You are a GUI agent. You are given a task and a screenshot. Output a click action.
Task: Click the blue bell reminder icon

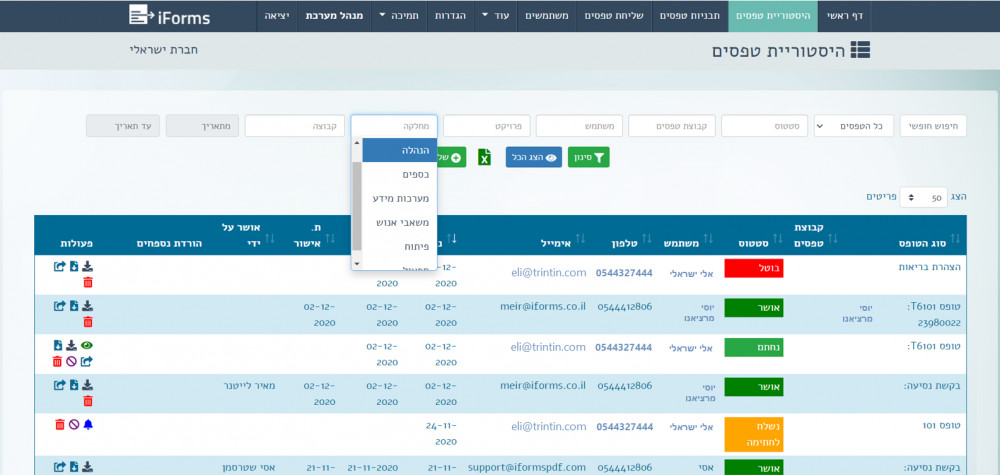pos(88,425)
